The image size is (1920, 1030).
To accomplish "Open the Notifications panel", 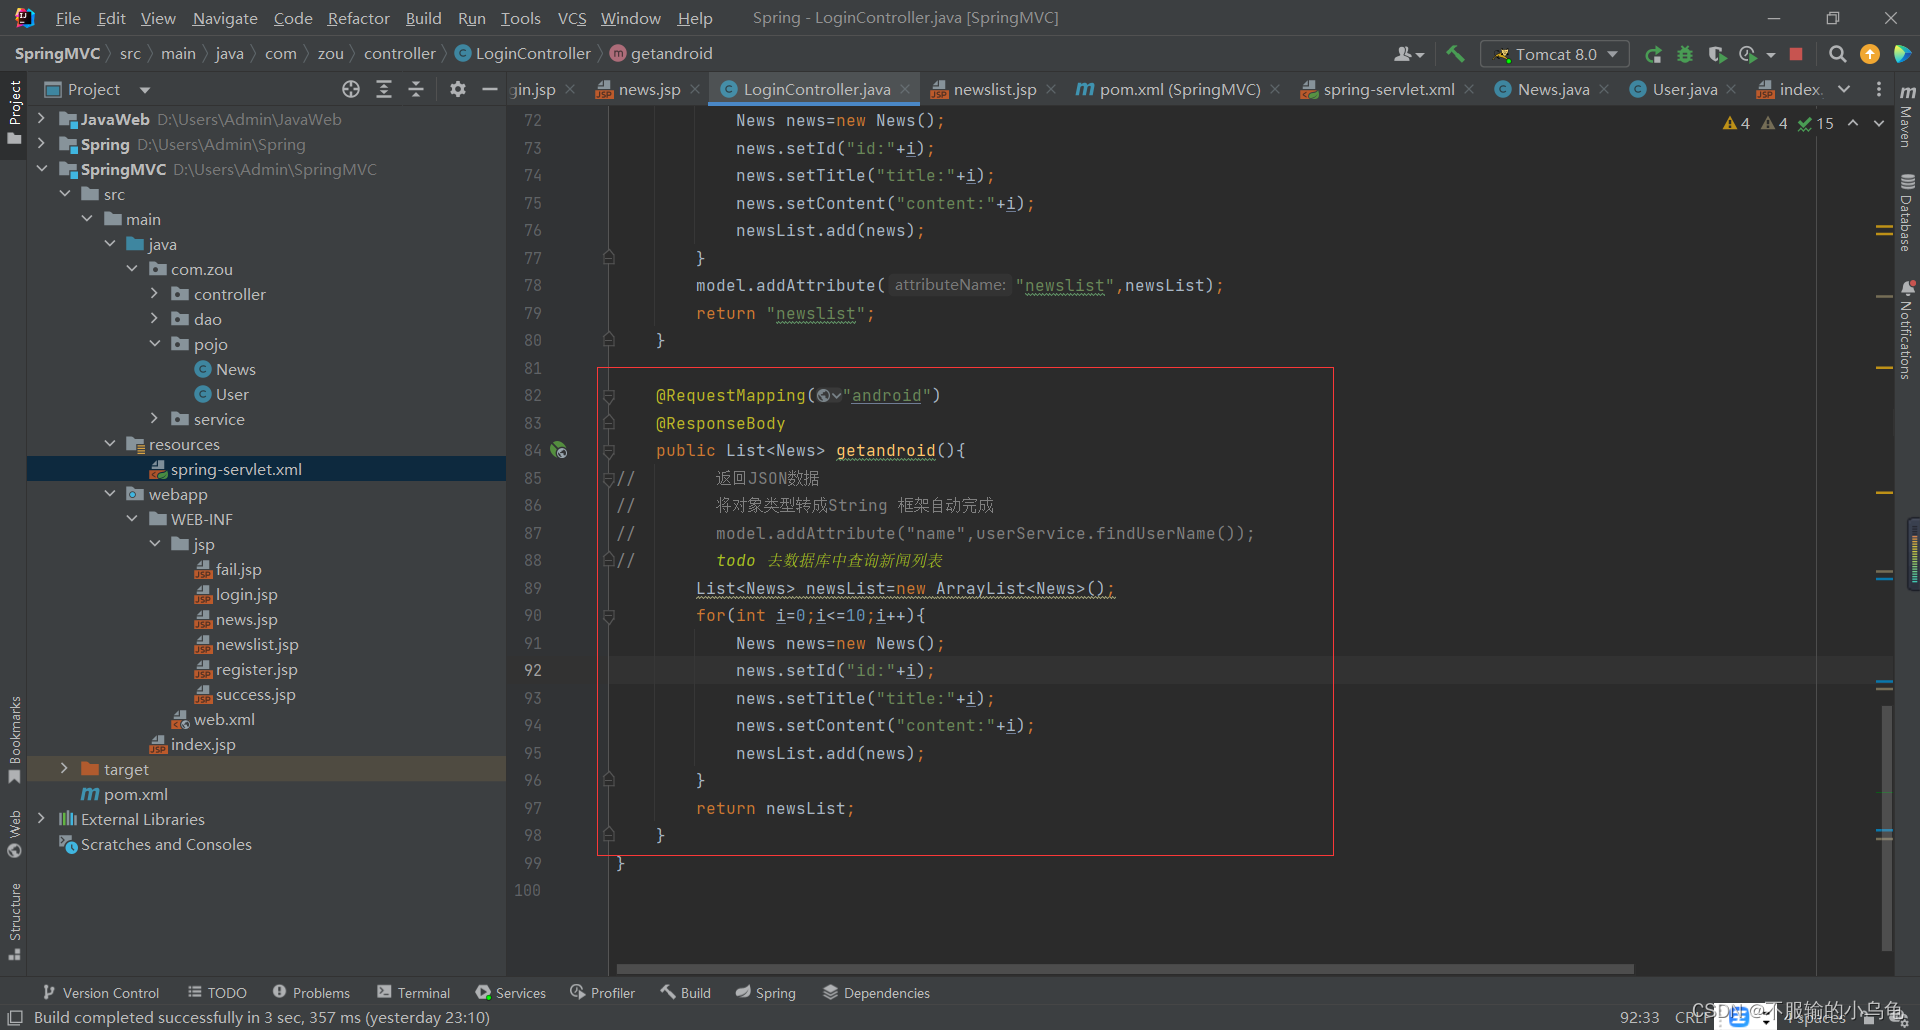I will tap(1907, 330).
